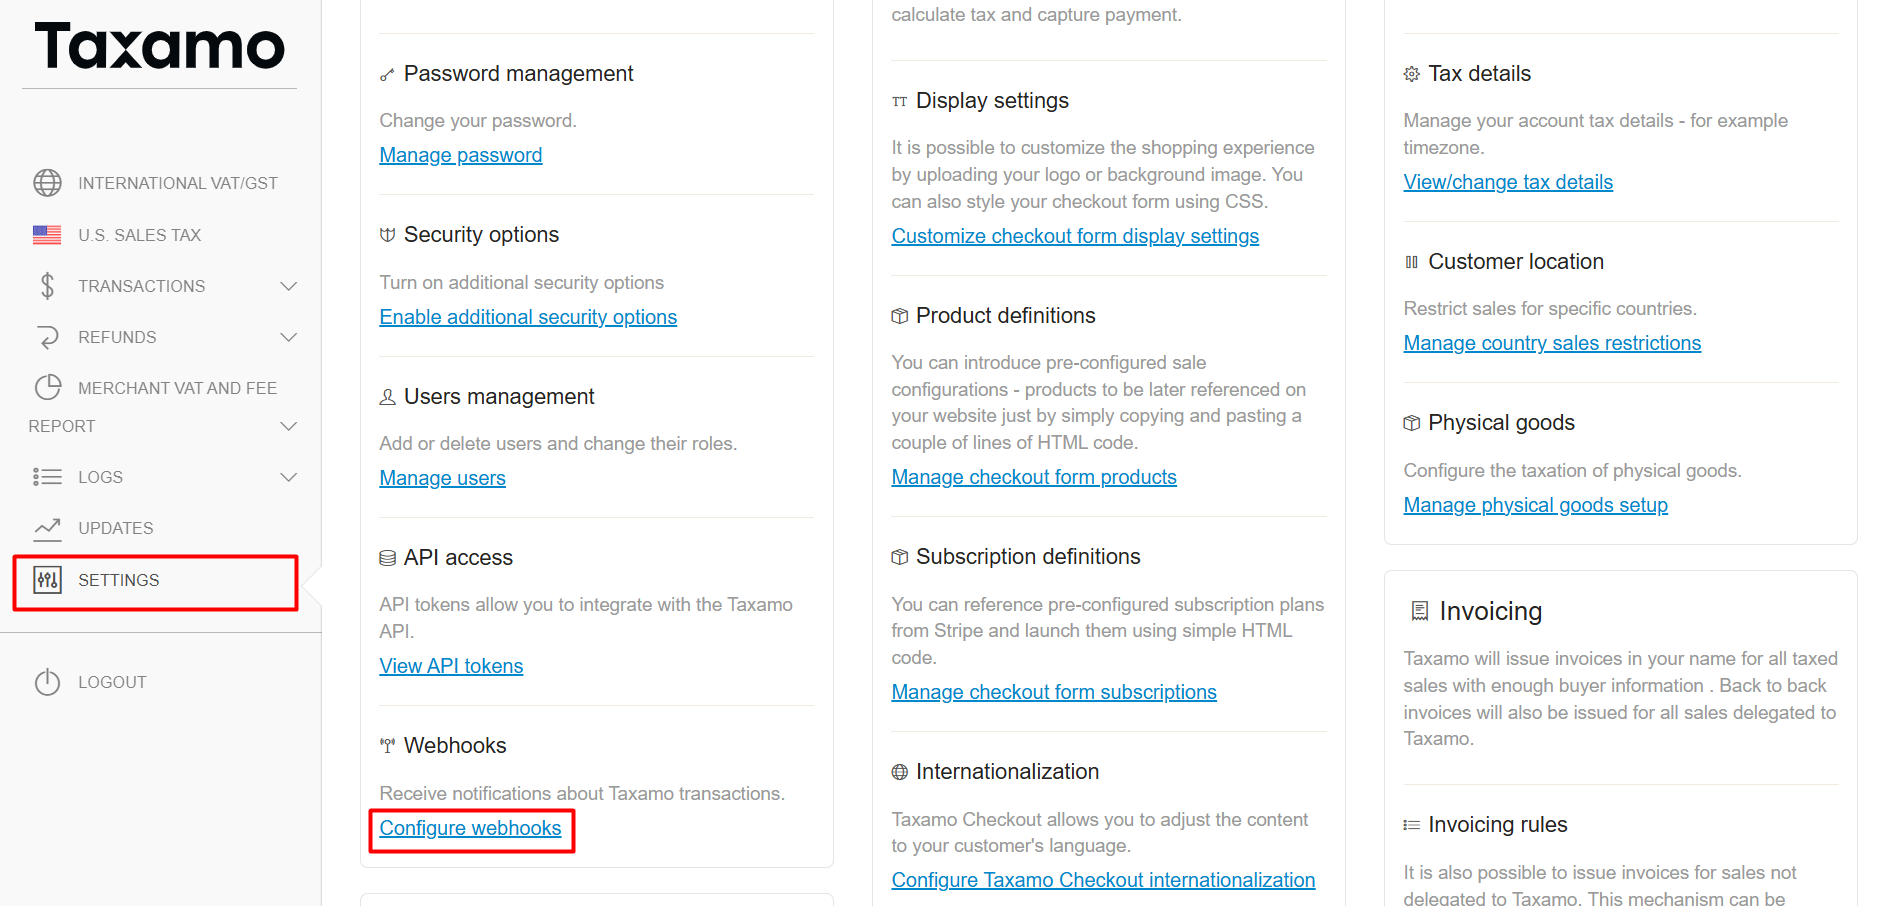This screenshot has width=1890, height=906.
Task: Open the Logs menu item
Action: point(101,477)
